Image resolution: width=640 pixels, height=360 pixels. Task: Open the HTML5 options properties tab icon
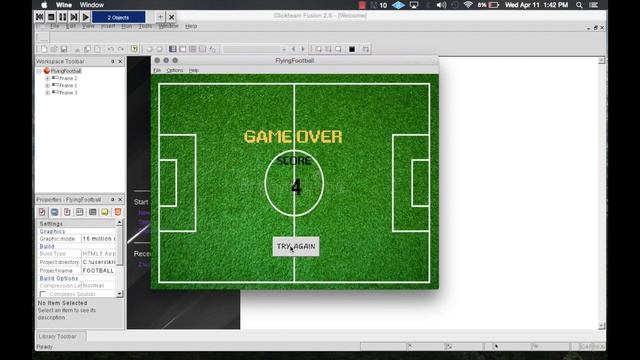coord(118,212)
